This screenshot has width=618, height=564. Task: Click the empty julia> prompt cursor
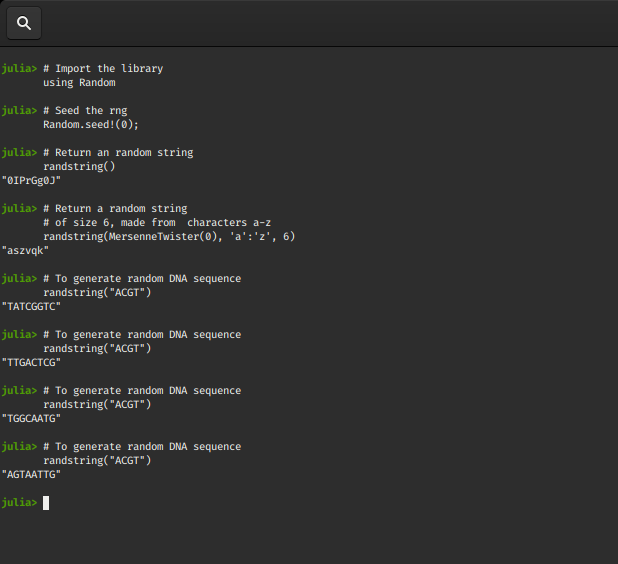[x=46, y=503]
